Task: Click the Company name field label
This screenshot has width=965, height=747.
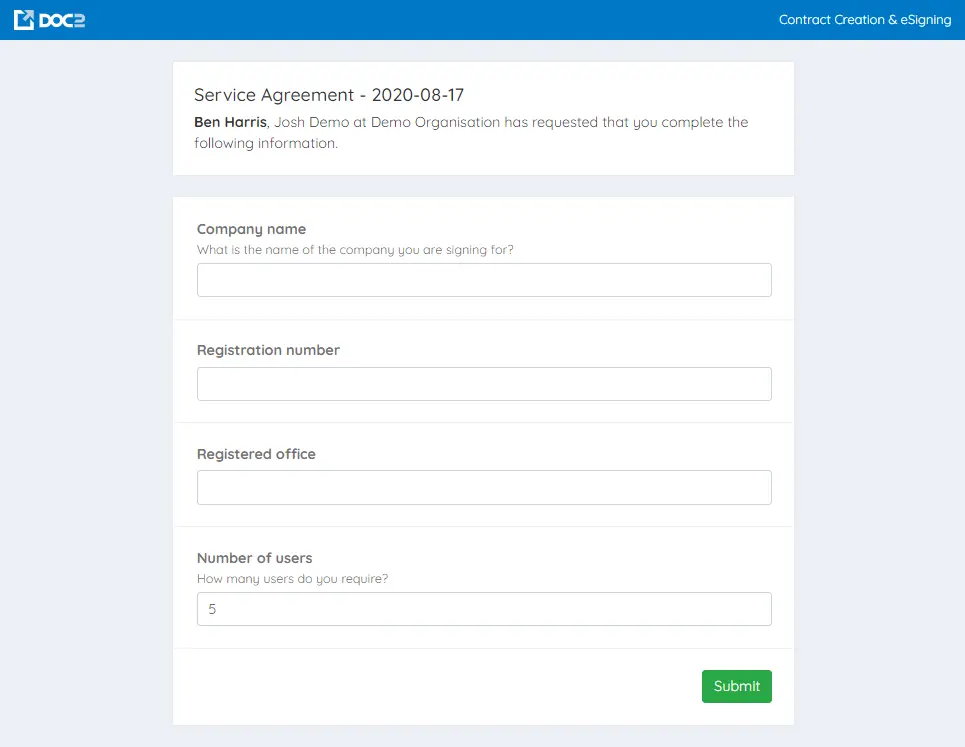Action: (x=251, y=229)
